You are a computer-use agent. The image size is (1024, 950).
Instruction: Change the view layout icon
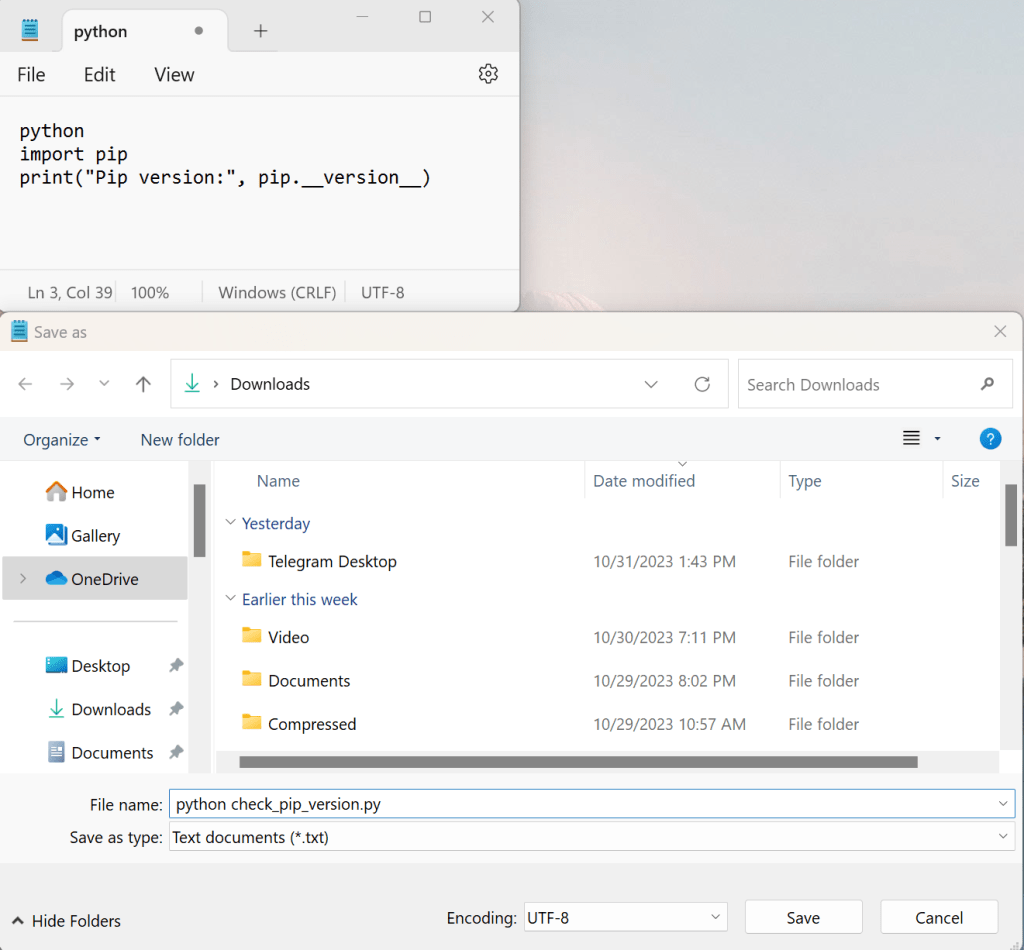click(x=911, y=439)
